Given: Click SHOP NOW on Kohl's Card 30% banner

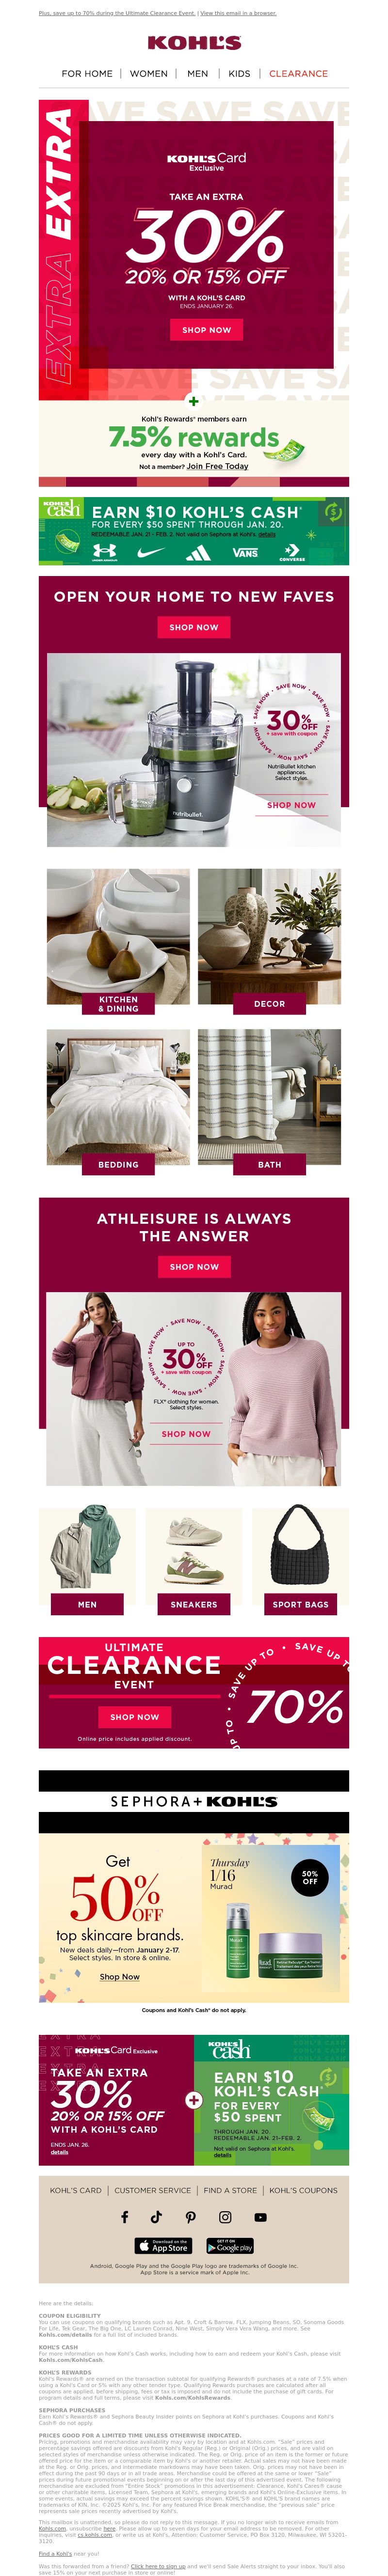Looking at the screenshot, I should (206, 329).
